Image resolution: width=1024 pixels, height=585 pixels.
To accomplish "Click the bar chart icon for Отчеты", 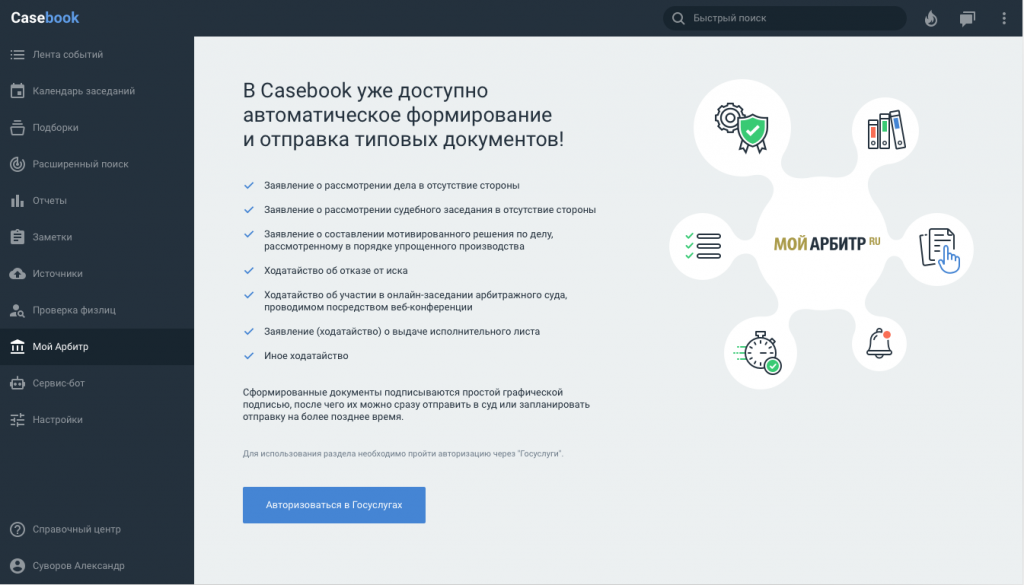I will [18, 200].
